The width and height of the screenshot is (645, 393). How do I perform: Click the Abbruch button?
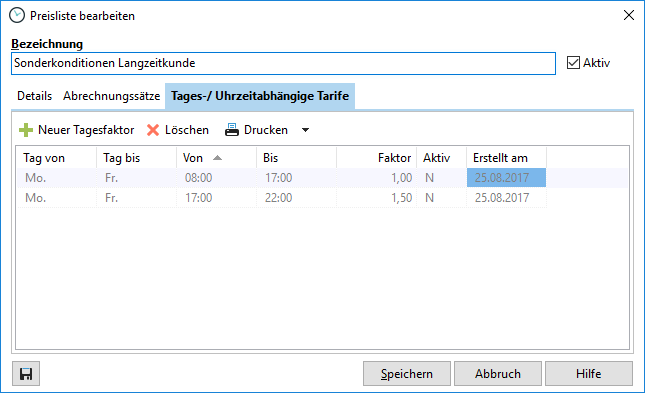point(498,374)
